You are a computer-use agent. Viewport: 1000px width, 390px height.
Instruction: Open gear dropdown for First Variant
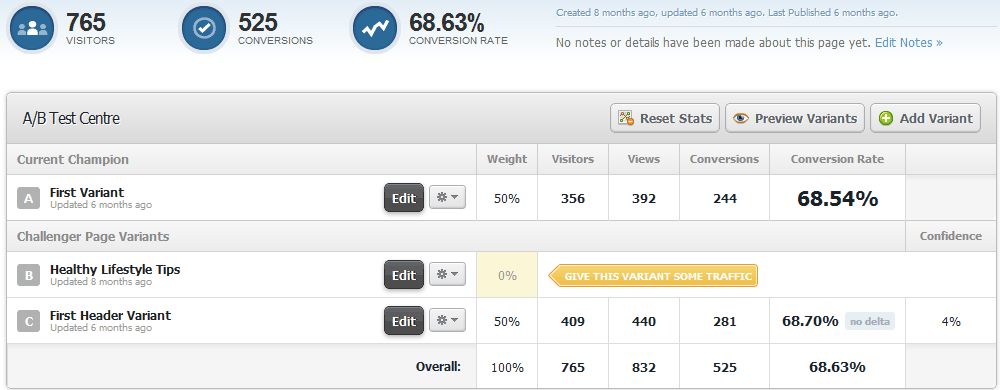point(447,198)
